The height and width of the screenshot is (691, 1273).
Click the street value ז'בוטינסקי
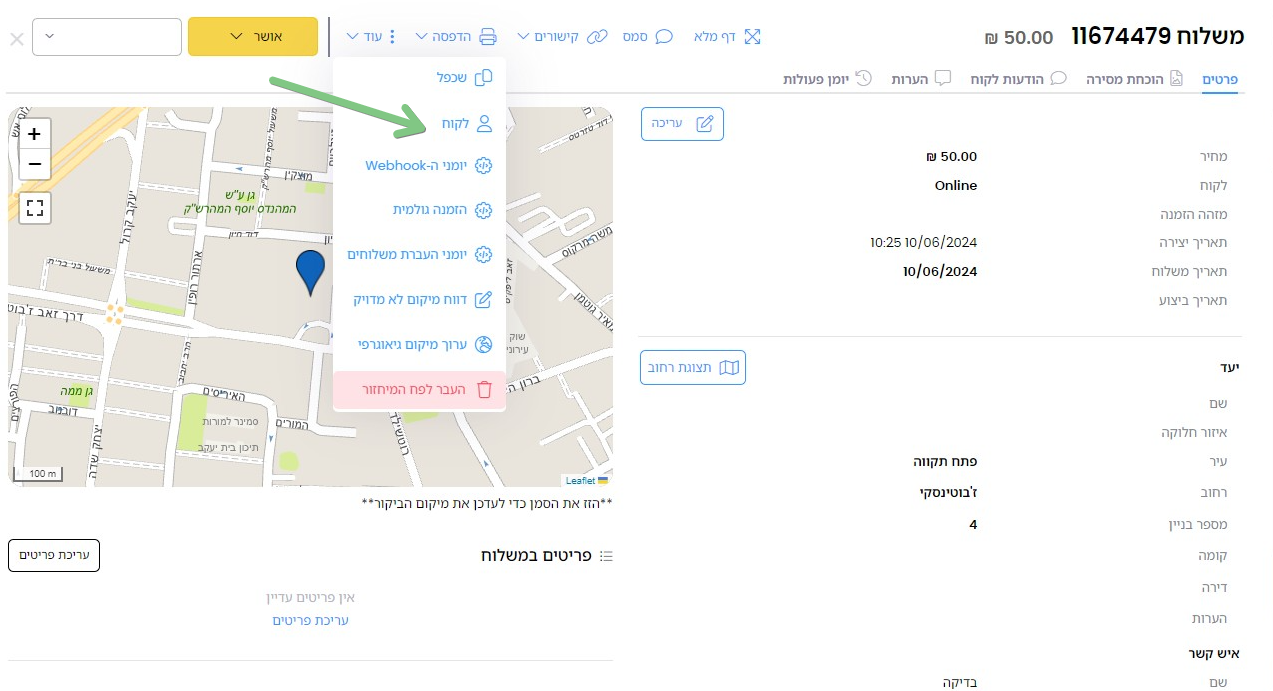[949, 493]
